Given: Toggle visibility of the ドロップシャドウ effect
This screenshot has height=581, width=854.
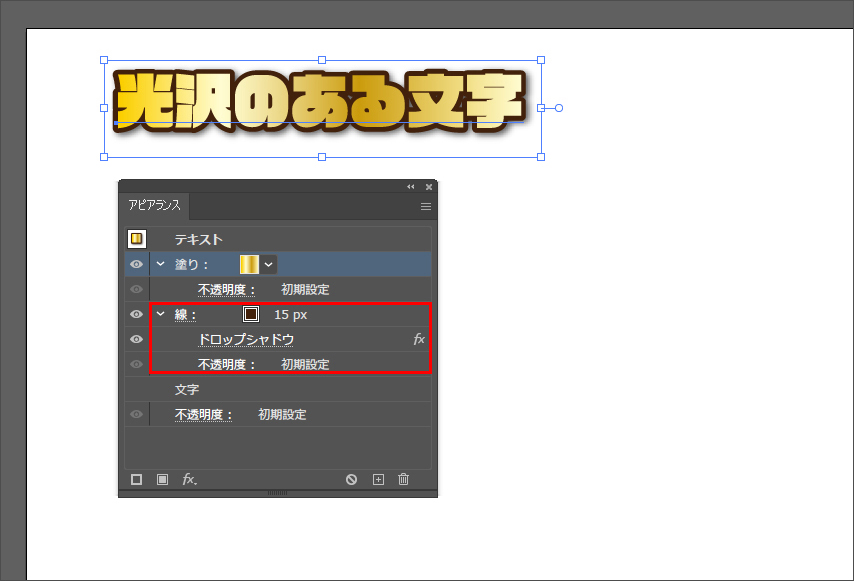Looking at the screenshot, I should click(x=137, y=339).
